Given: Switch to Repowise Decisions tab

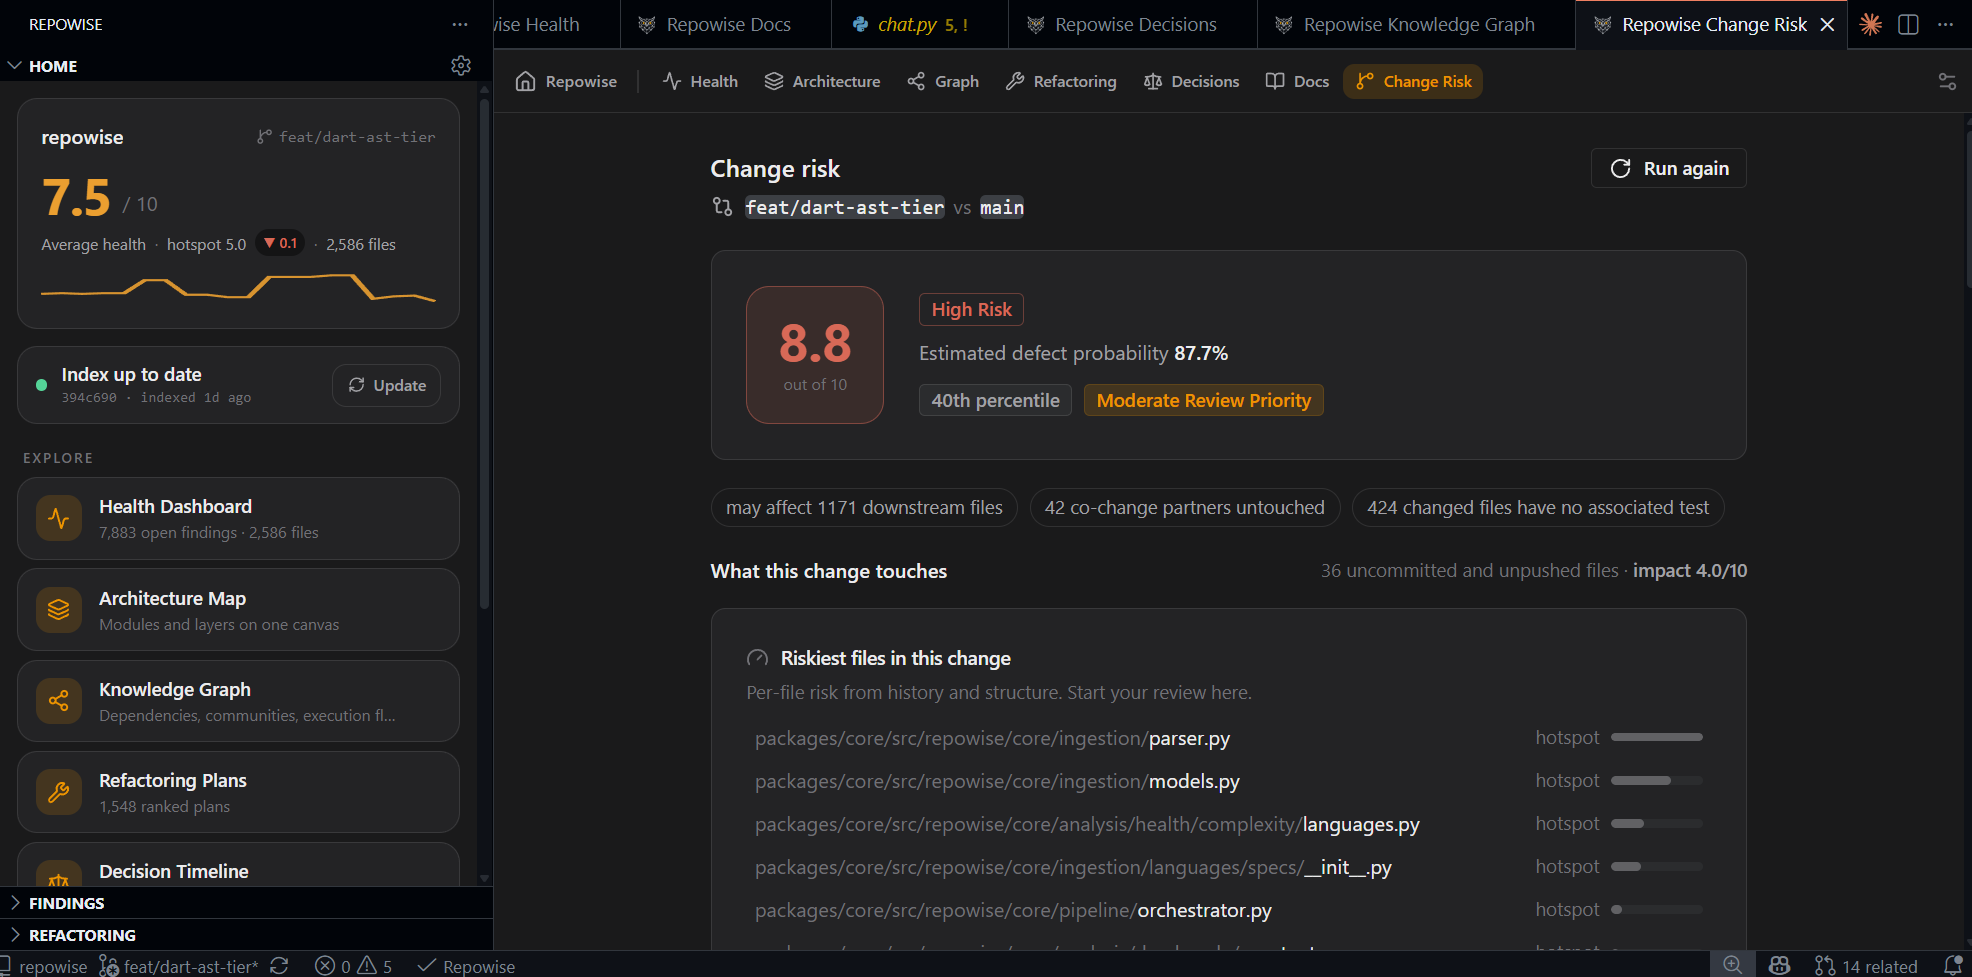Looking at the screenshot, I should tap(1133, 24).
